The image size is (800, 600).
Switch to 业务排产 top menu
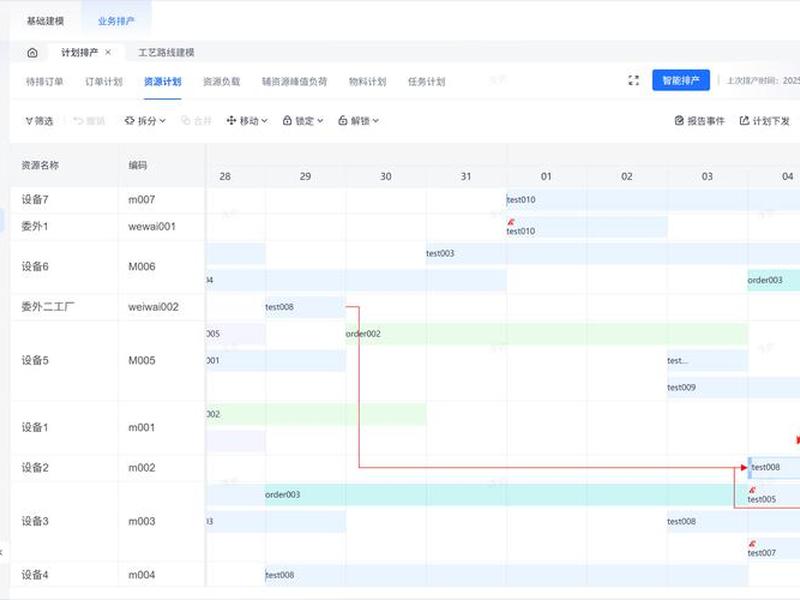pyautogui.click(x=116, y=21)
